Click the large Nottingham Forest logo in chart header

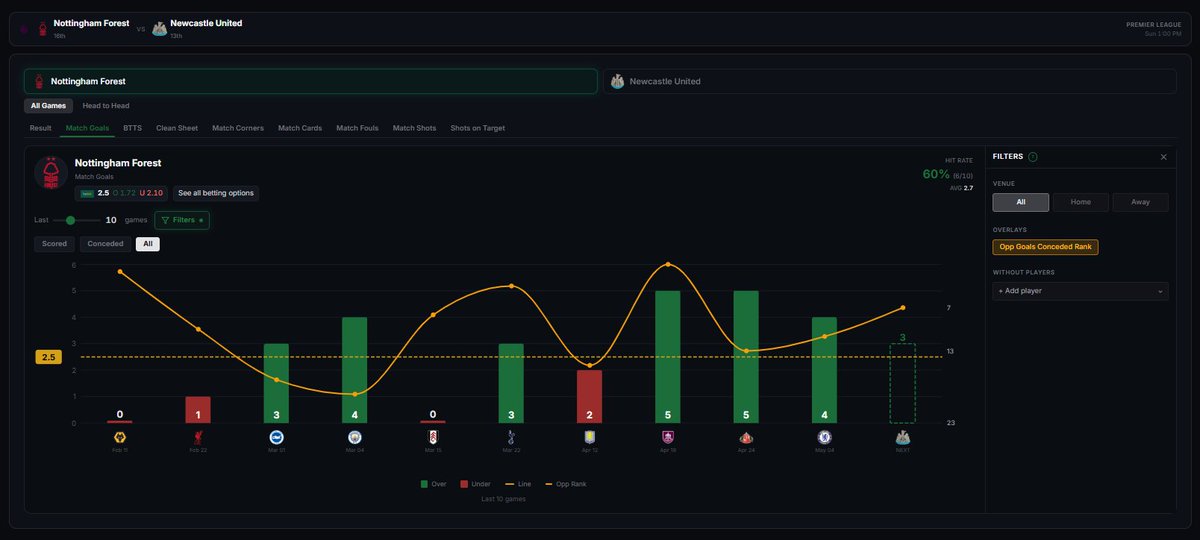[x=51, y=173]
